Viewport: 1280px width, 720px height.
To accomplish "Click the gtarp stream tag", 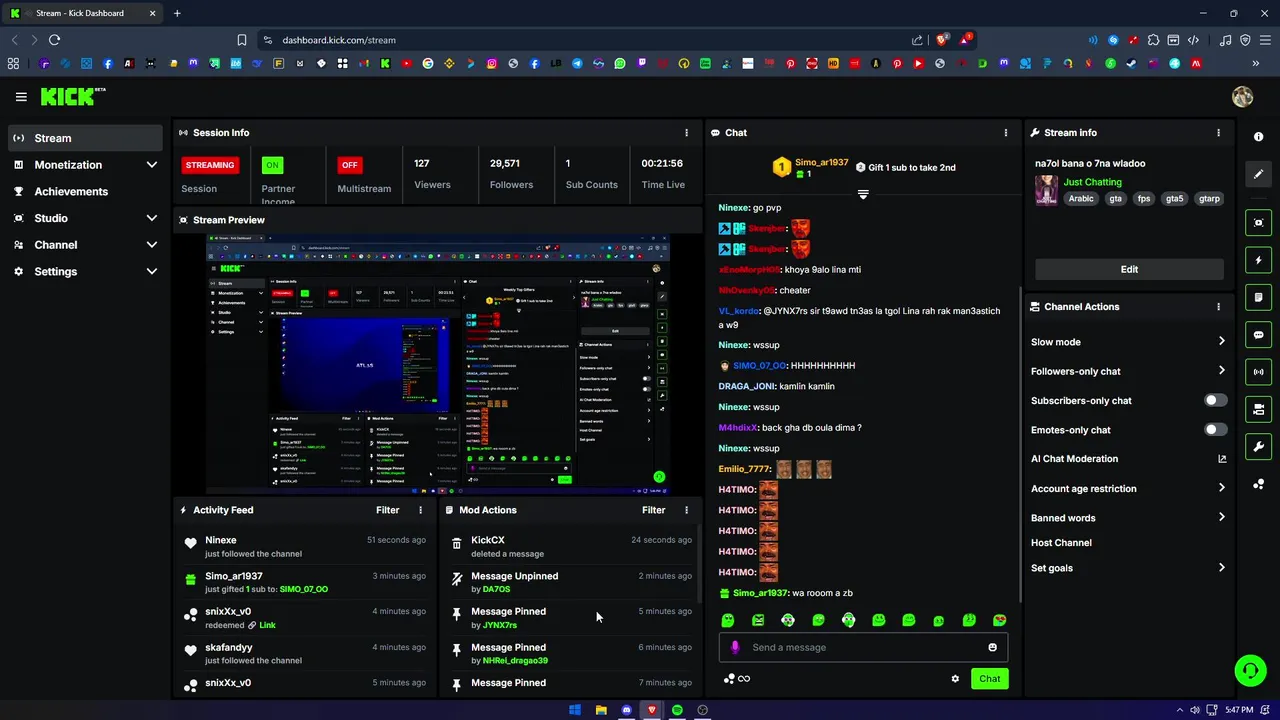I will (1209, 199).
